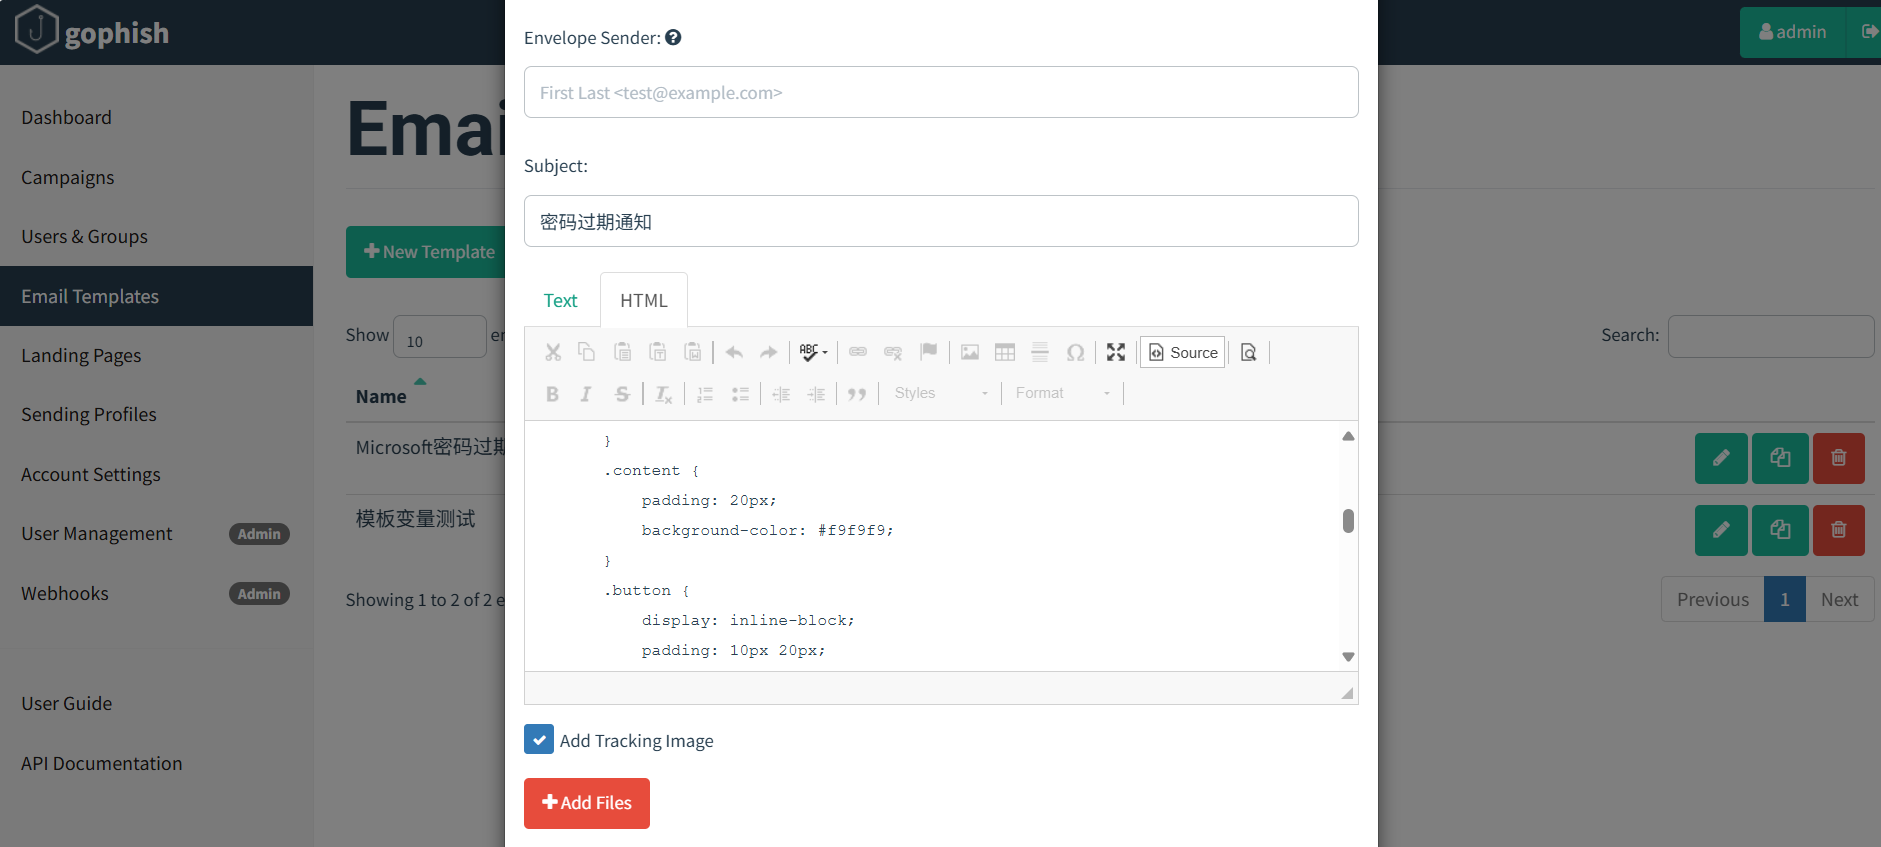This screenshot has height=847, width=1881.
Task: Click the special character omega icon
Action: click(1075, 352)
